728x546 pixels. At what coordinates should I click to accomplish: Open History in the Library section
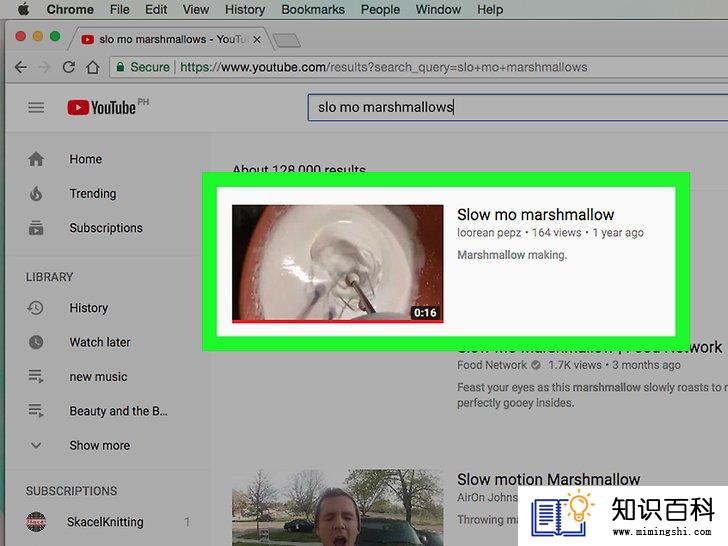(x=89, y=308)
